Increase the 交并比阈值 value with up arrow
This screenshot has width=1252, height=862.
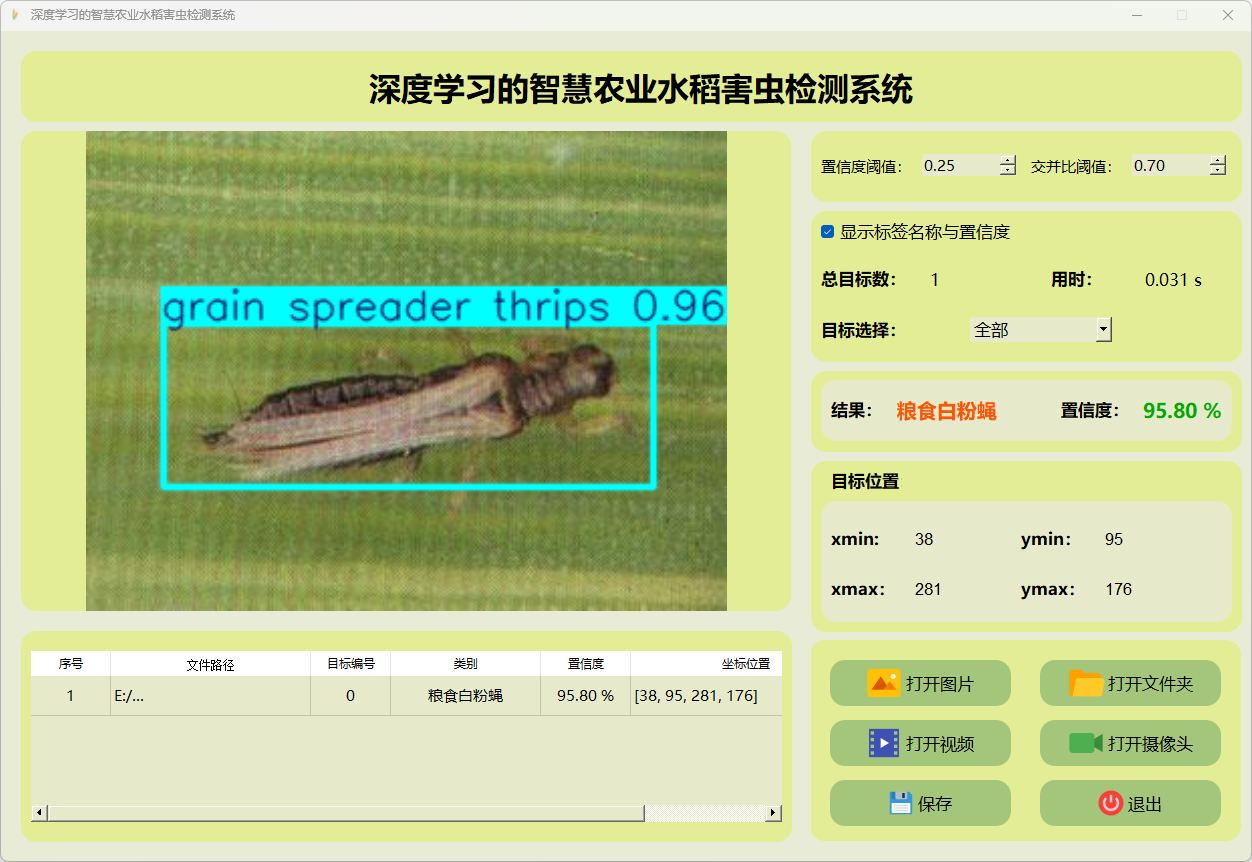pos(1217,160)
